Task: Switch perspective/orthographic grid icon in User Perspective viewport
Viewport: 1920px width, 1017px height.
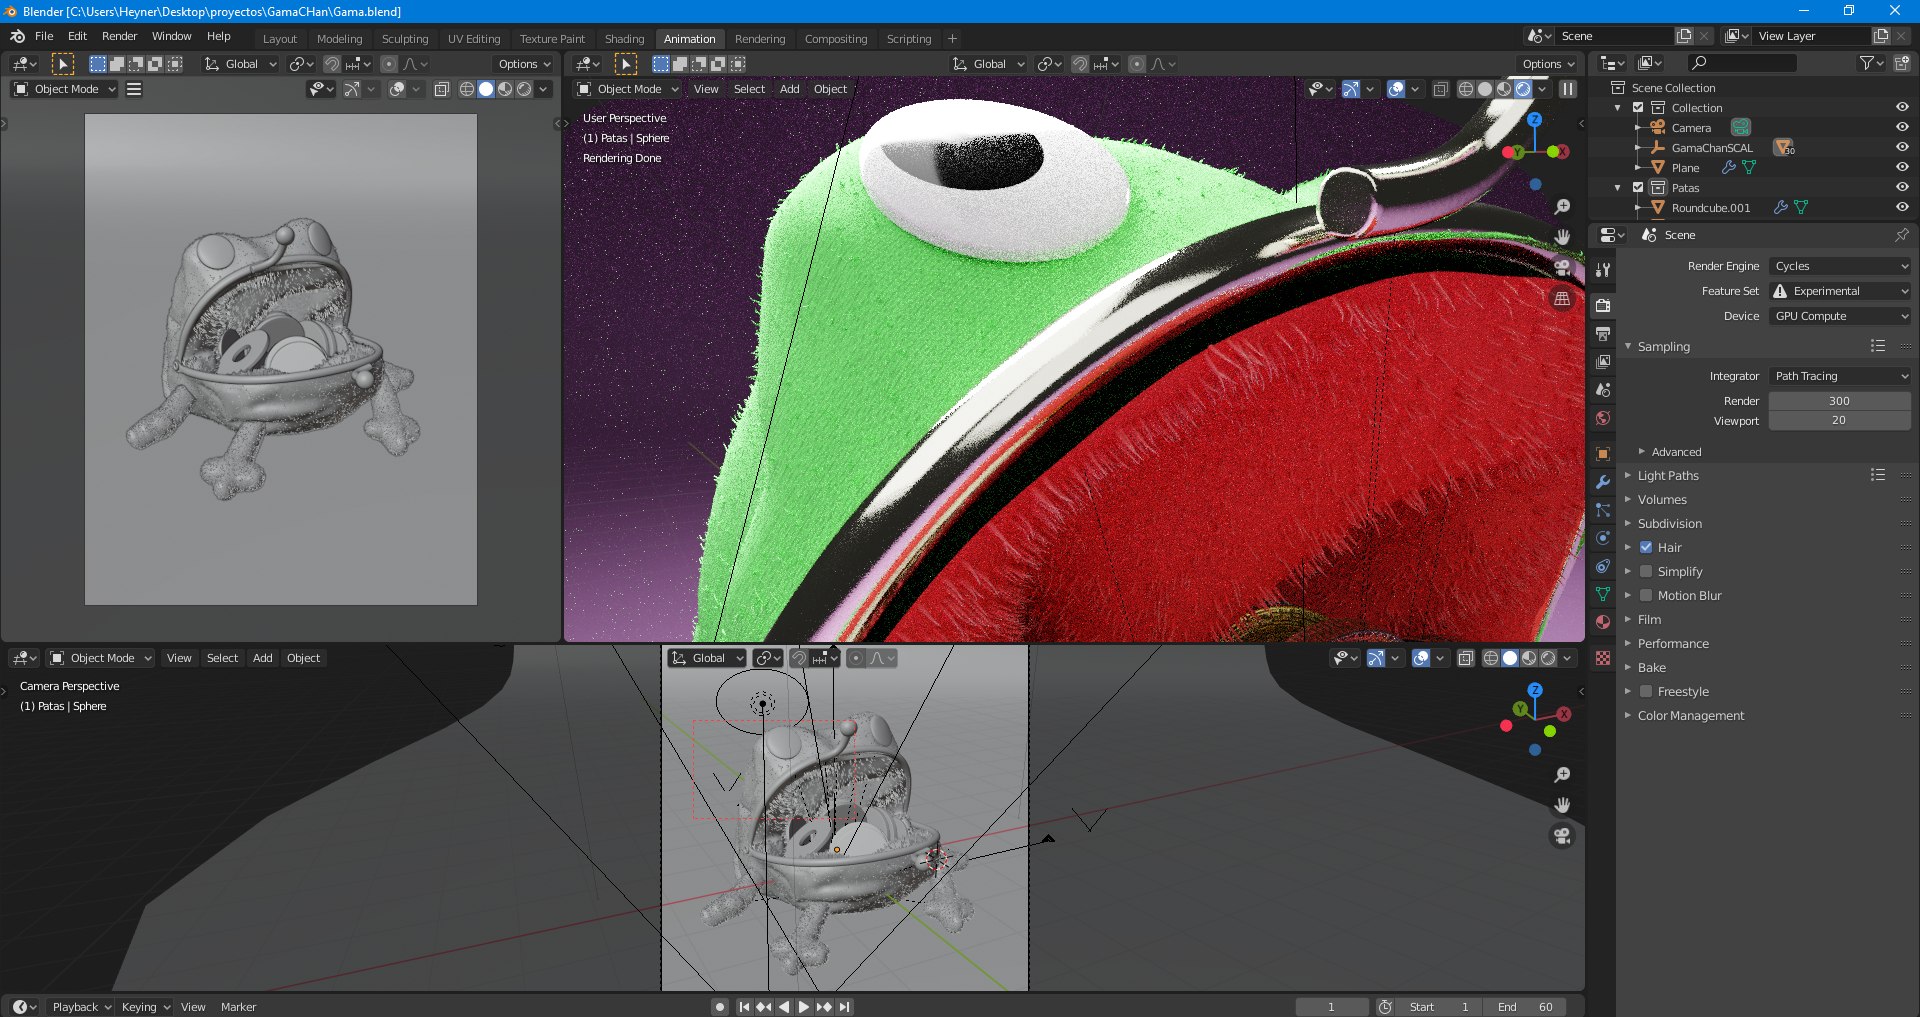Action: click(x=1562, y=298)
